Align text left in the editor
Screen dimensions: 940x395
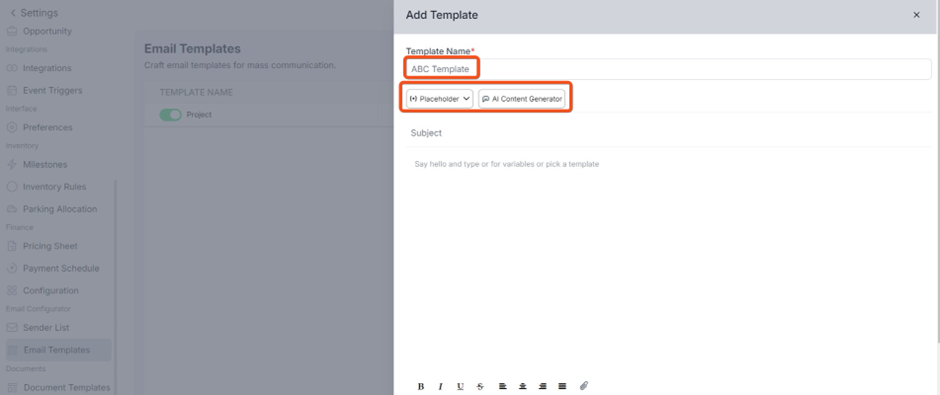click(x=503, y=387)
